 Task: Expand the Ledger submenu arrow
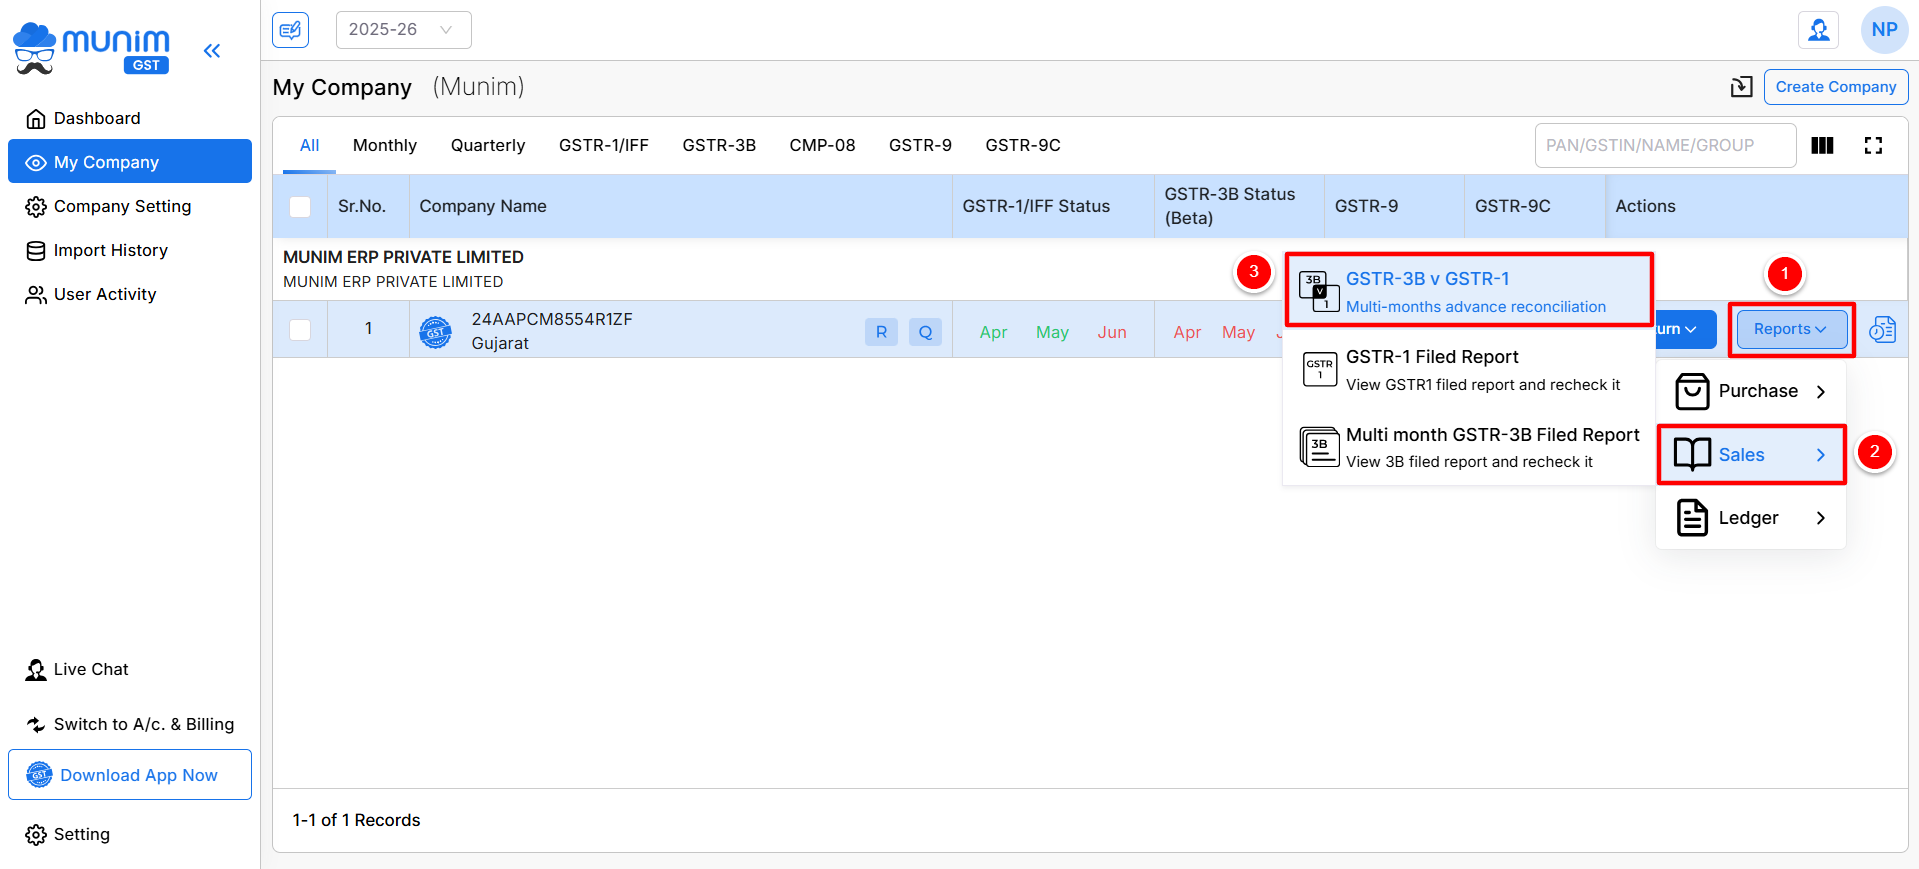pos(1820,518)
